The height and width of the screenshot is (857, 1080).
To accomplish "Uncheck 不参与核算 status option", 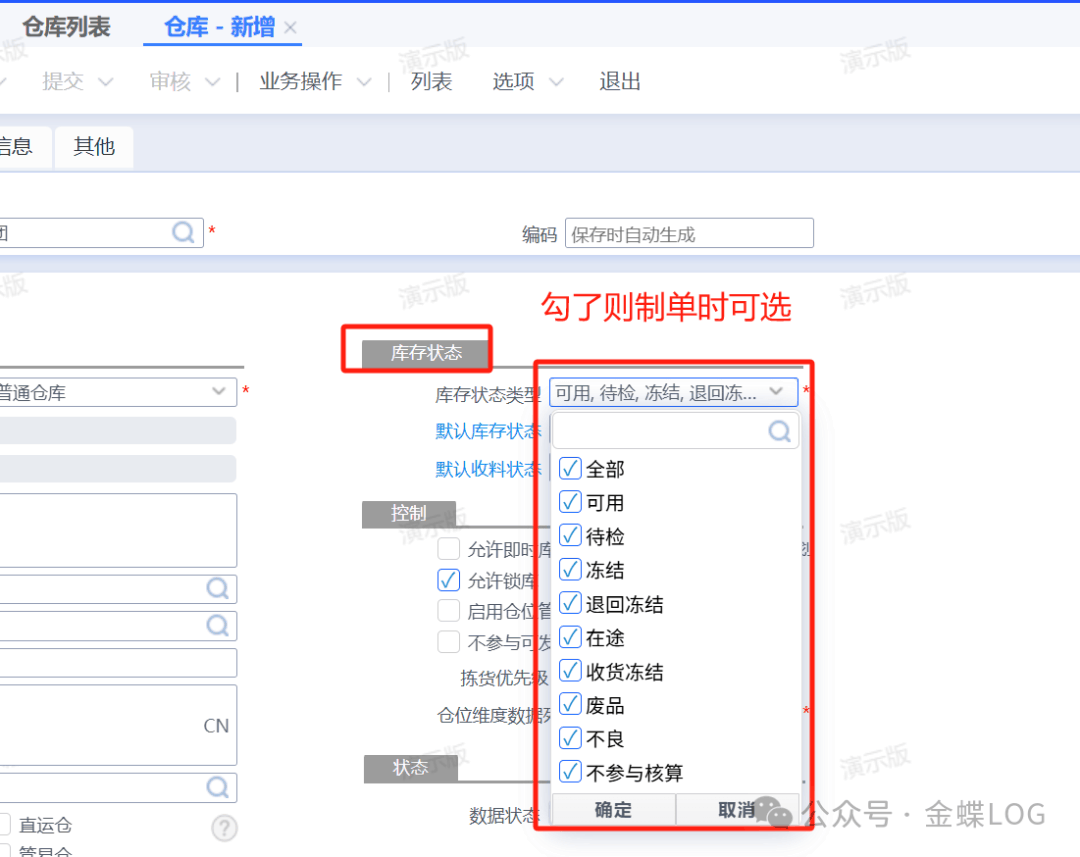I will tap(570, 772).
